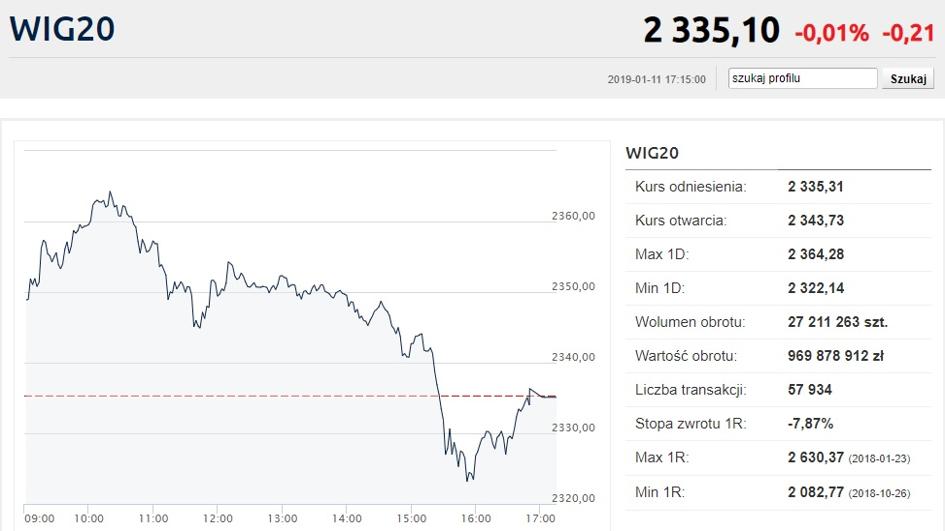The width and height of the screenshot is (945, 531).
Task: Select the Kurs odniesienia row
Action: (x=777, y=187)
